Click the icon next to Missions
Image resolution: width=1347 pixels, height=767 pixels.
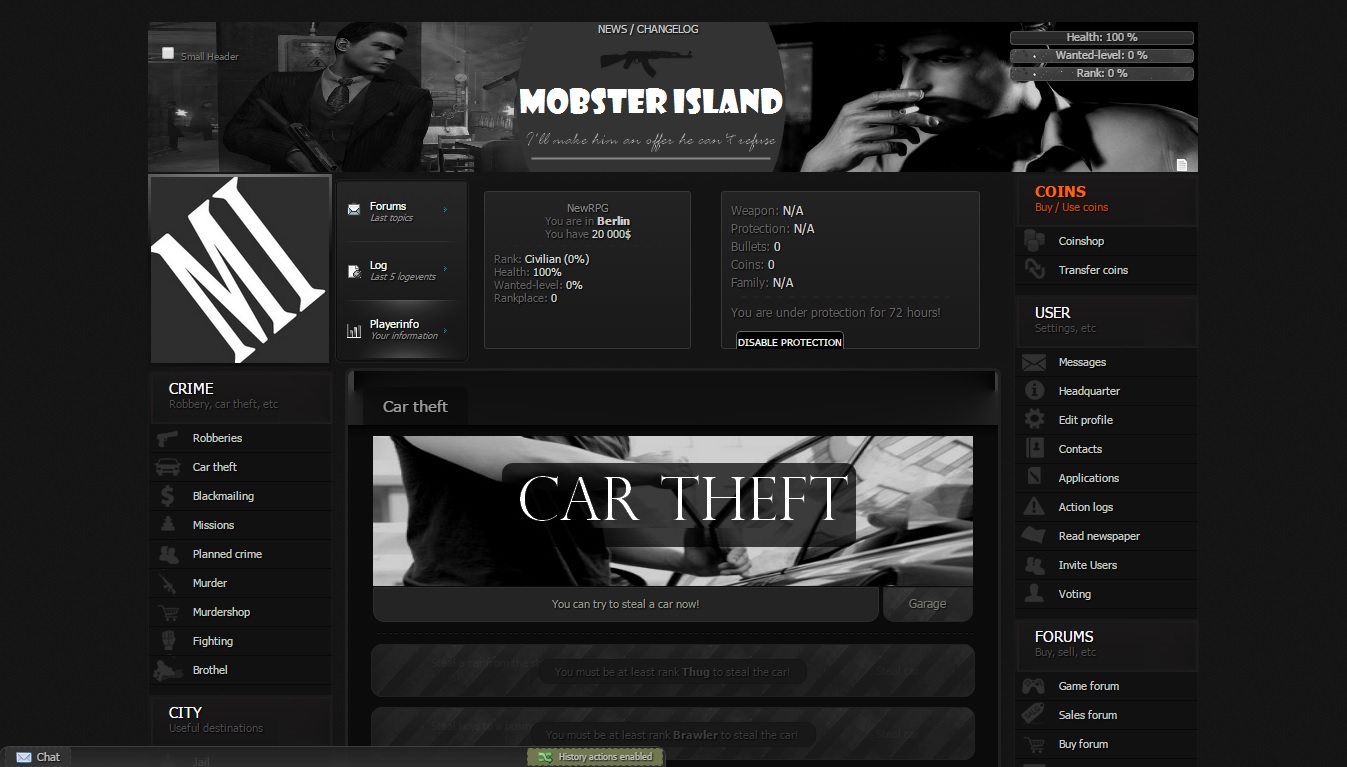[x=167, y=525]
